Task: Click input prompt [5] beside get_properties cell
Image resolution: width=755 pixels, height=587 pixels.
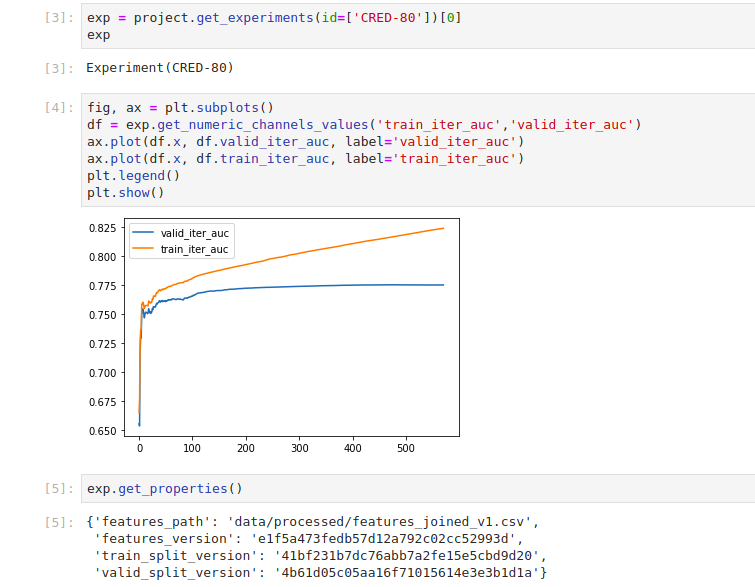Action: coord(59,488)
